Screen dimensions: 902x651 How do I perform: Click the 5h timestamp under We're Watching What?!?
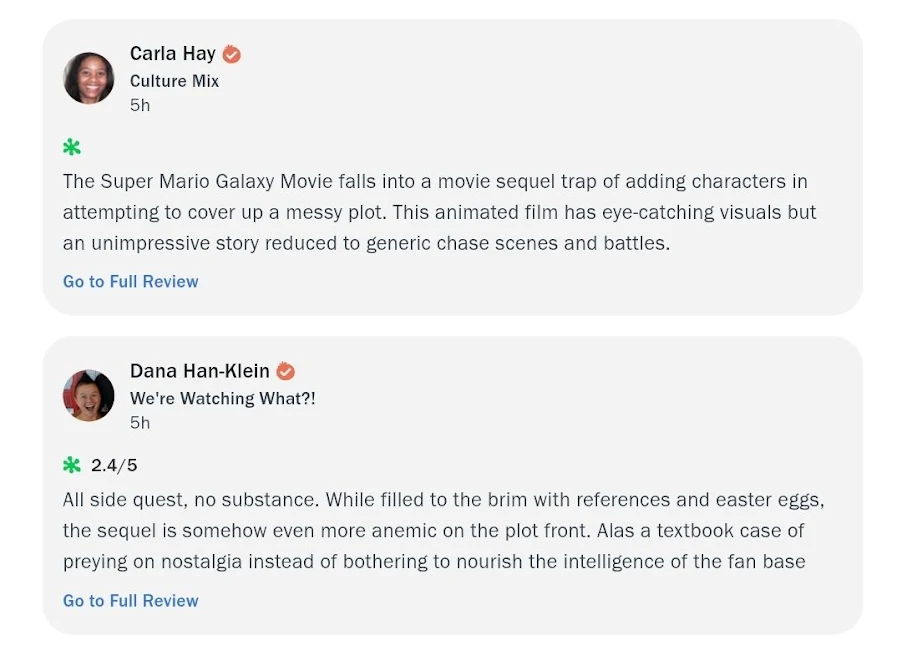140,422
